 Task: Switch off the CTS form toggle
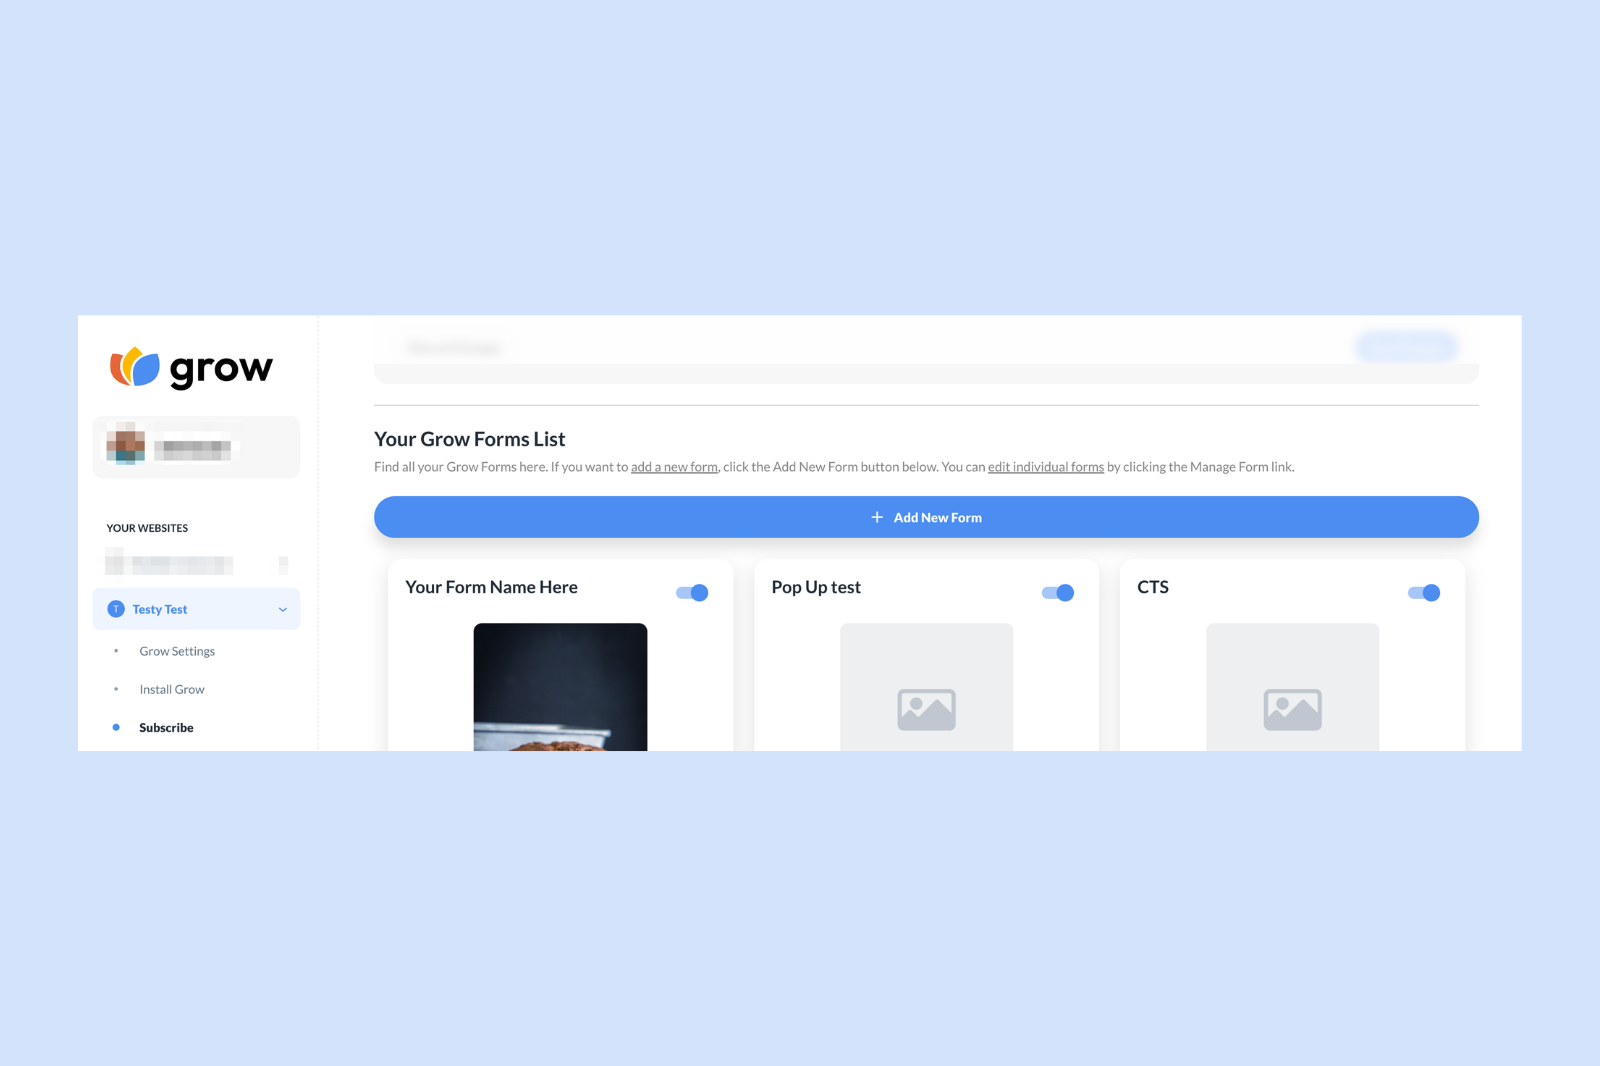pos(1424,593)
